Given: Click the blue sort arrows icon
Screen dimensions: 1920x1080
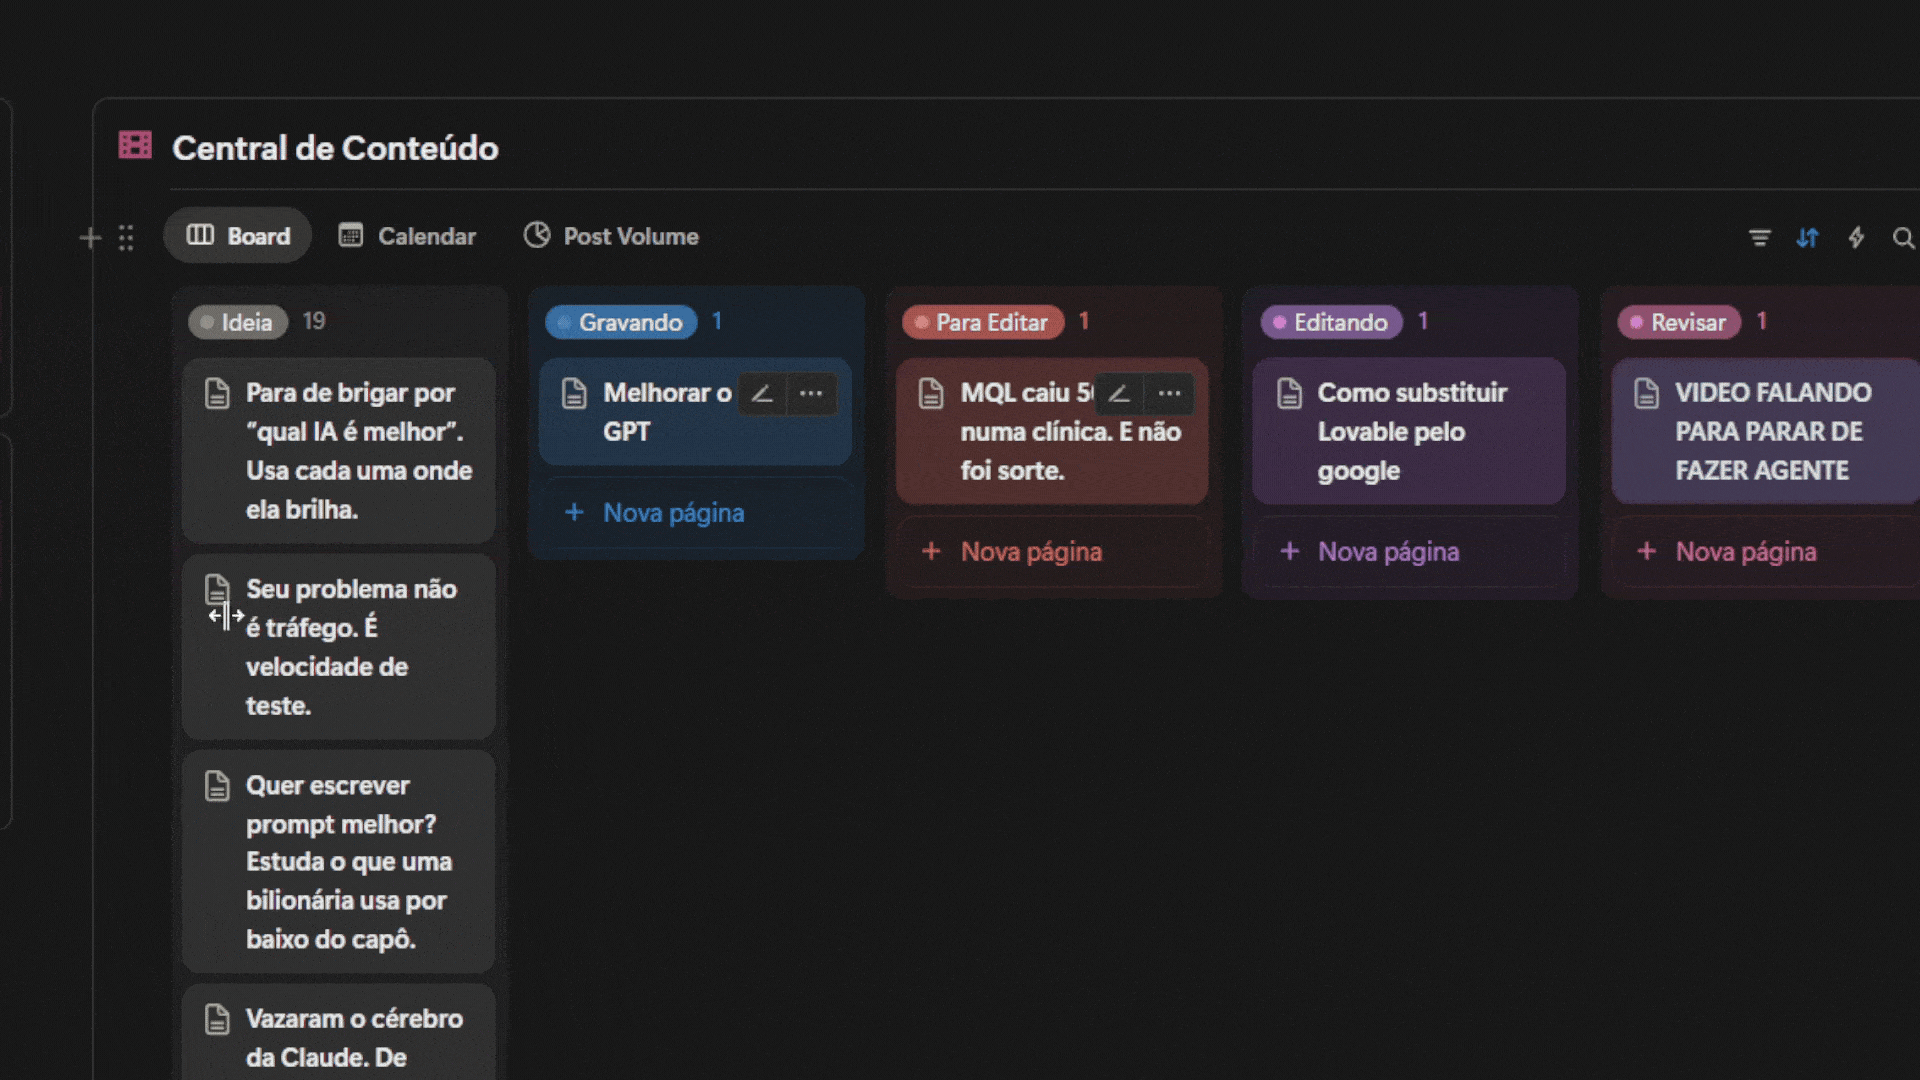Looking at the screenshot, I should coord(1807,238).
